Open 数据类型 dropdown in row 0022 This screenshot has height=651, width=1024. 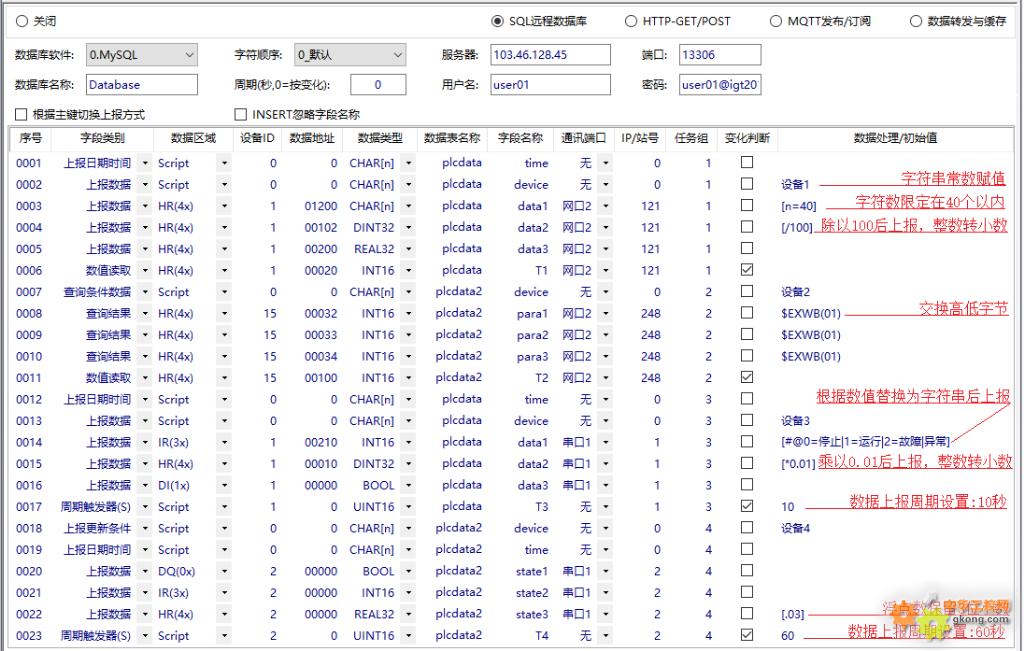[x=408, y=614]
